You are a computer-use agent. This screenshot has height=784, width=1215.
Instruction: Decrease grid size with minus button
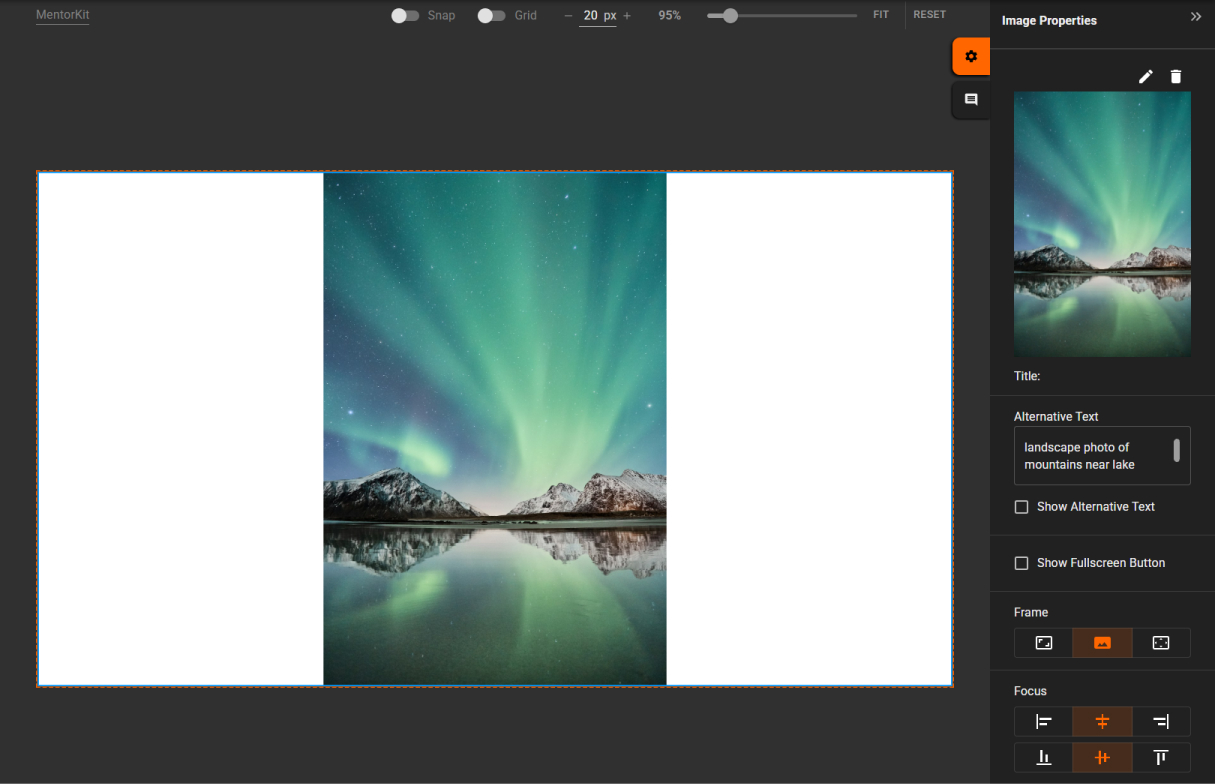pos(568,15)
